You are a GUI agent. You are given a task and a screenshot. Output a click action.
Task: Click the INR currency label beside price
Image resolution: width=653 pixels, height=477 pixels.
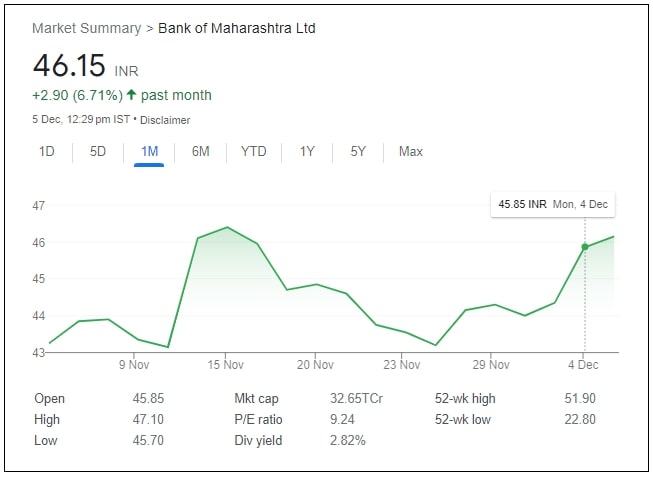(x=126, y=71)
